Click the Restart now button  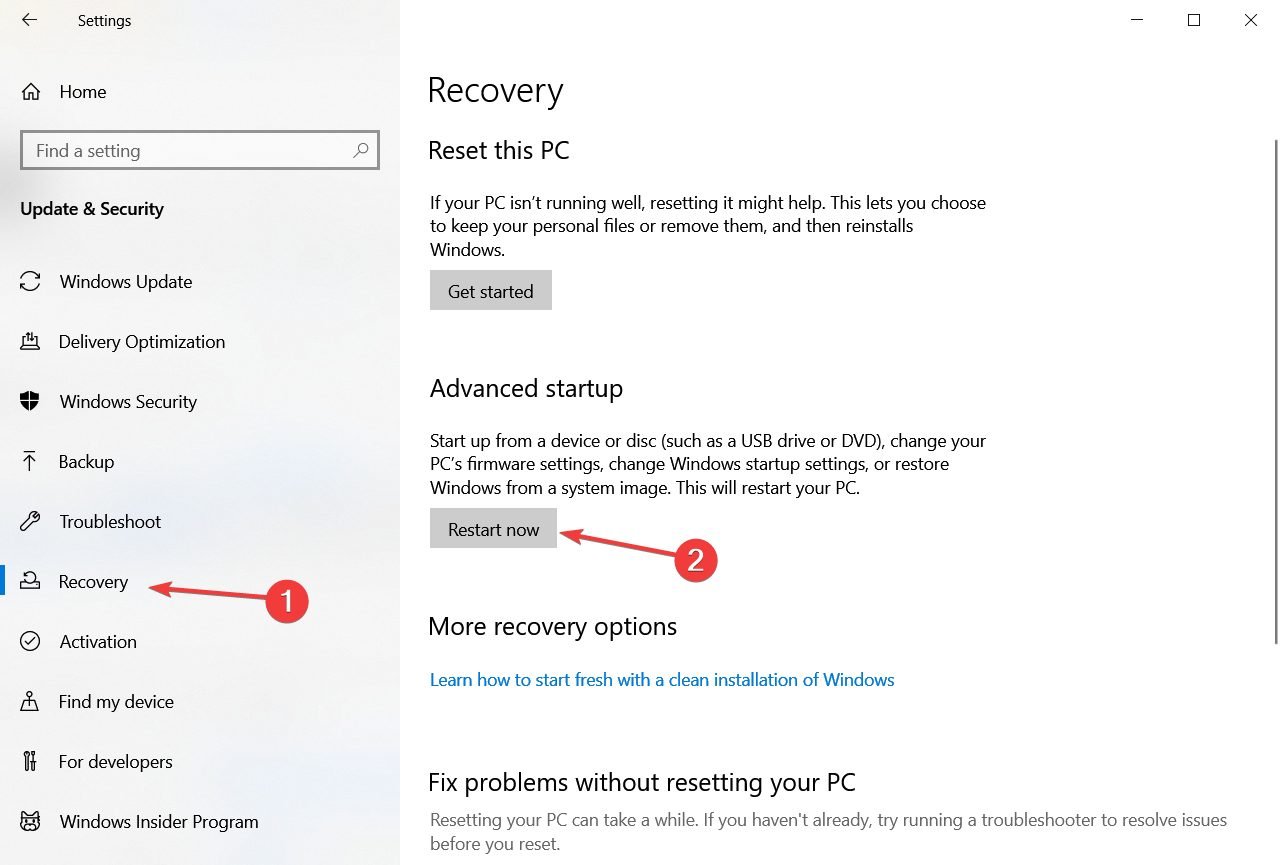494,529
